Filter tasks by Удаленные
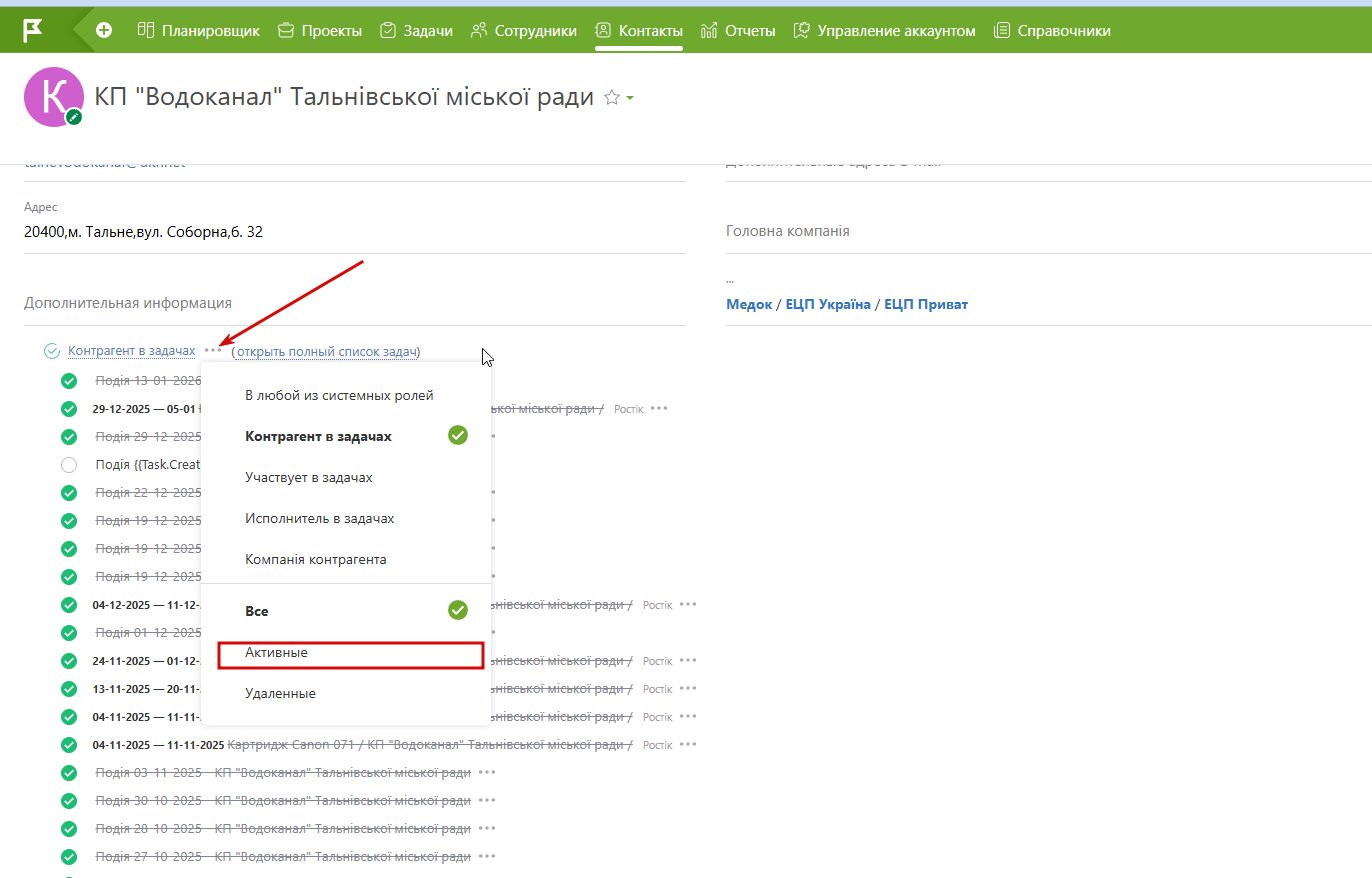This screenshot has width=1372, height=878. 346,693
